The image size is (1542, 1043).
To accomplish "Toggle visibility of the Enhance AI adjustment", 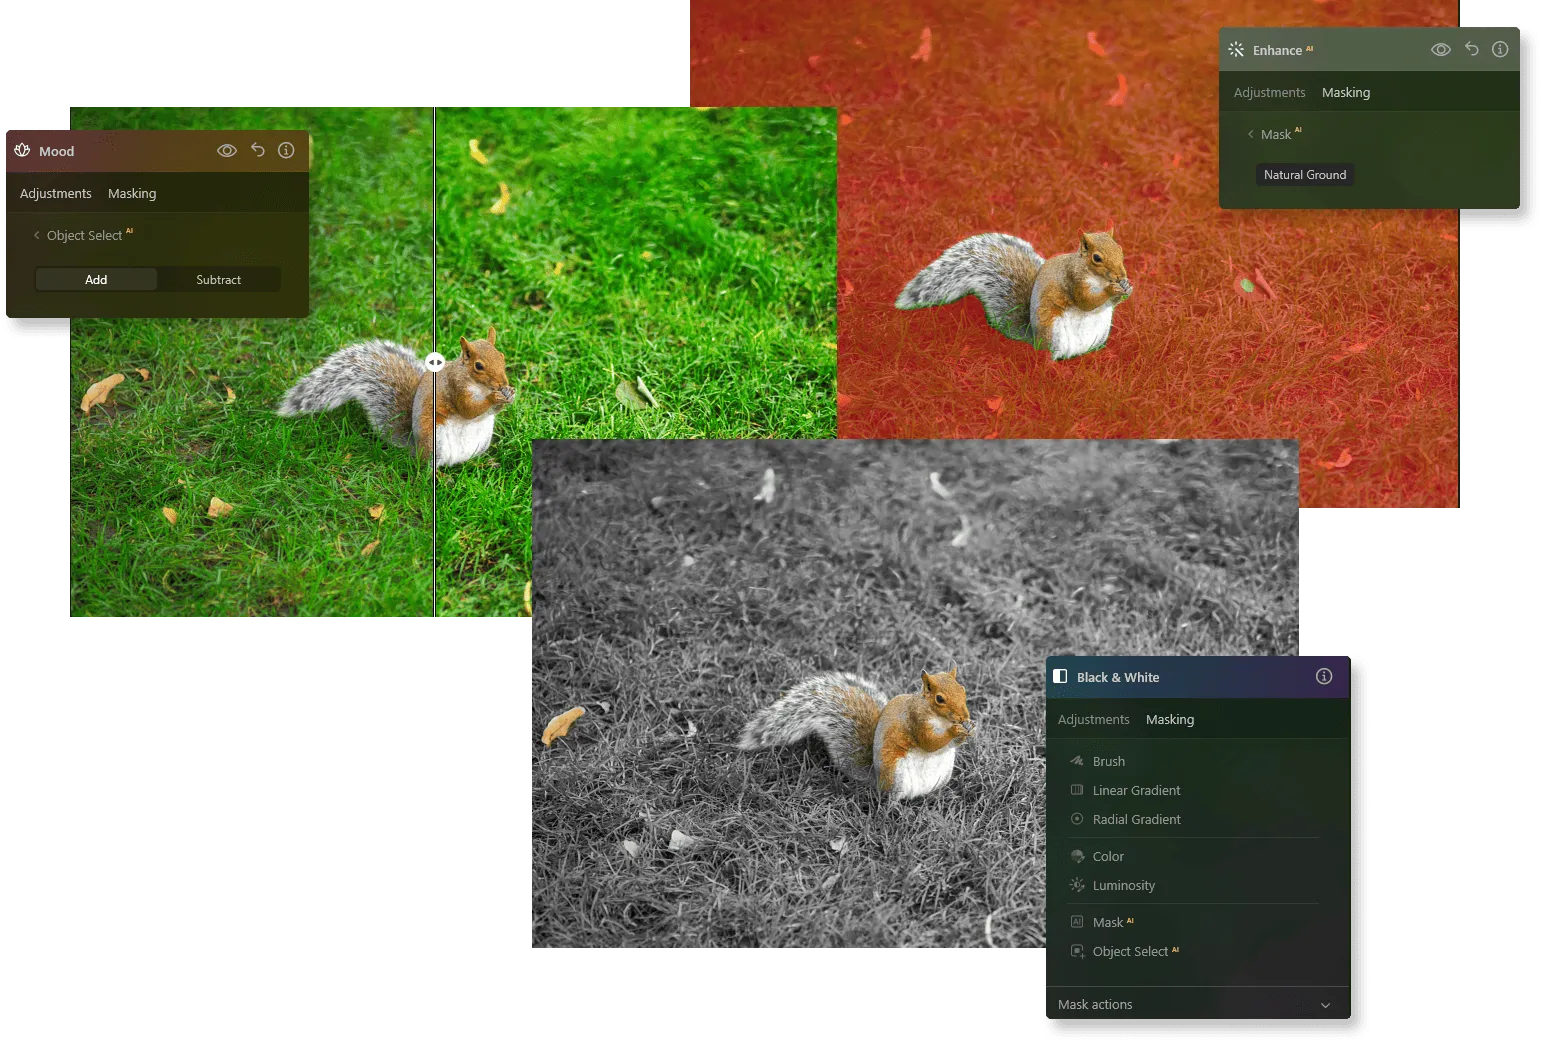I will (1440, 48).
